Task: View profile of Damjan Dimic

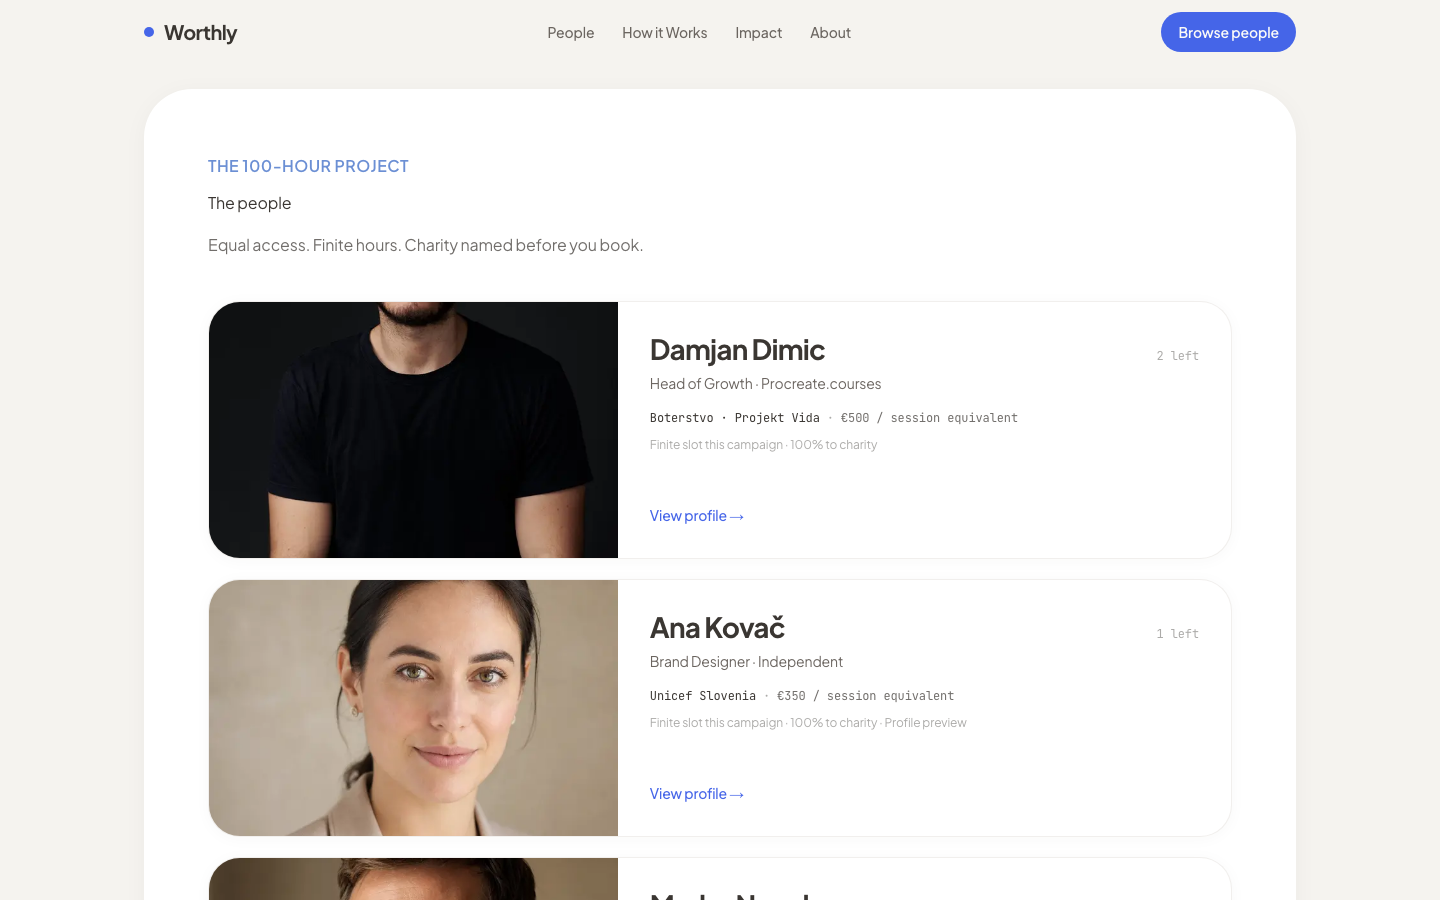Action: pos(697,516)
